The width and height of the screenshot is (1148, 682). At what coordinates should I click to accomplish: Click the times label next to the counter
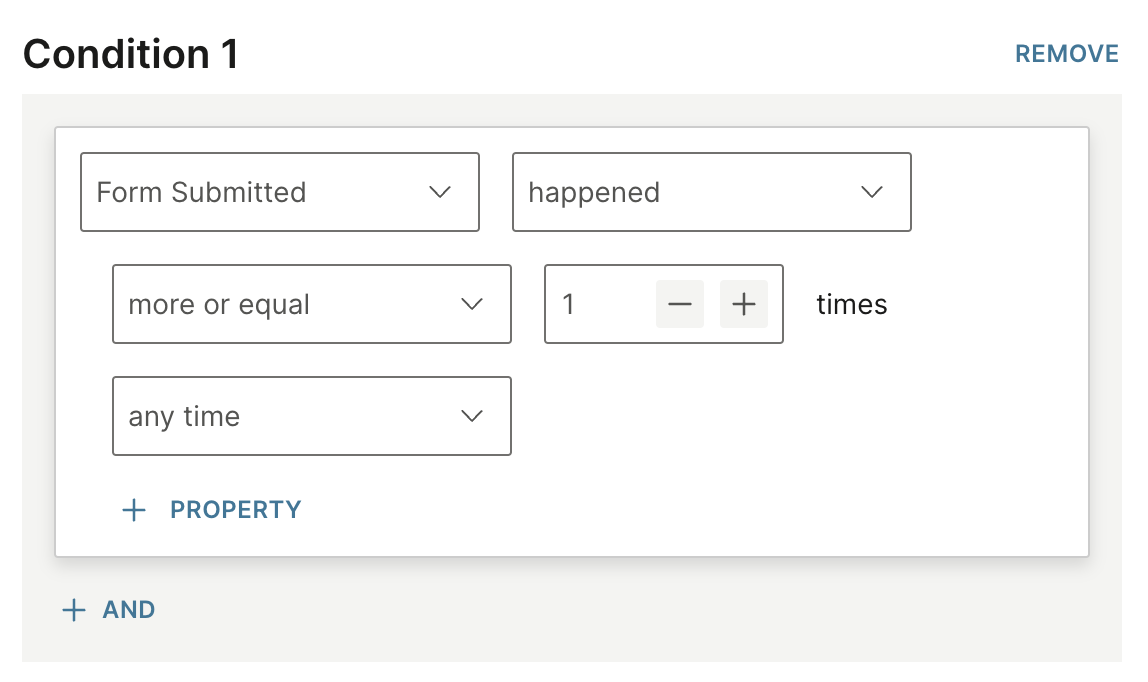tap(852, 304)
